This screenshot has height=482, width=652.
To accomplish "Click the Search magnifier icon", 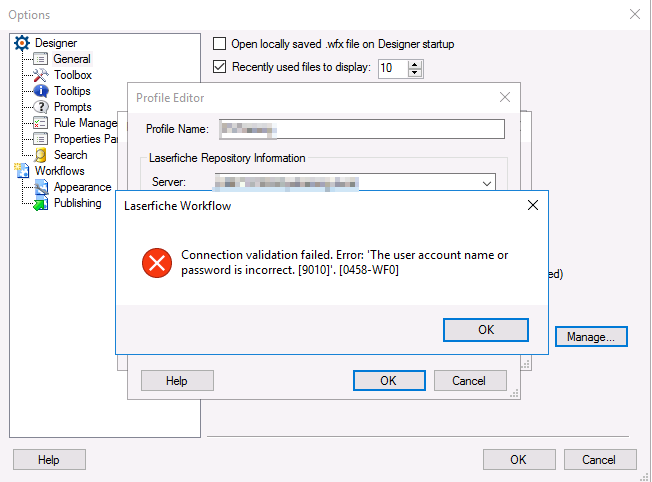I will pos(41,155).
